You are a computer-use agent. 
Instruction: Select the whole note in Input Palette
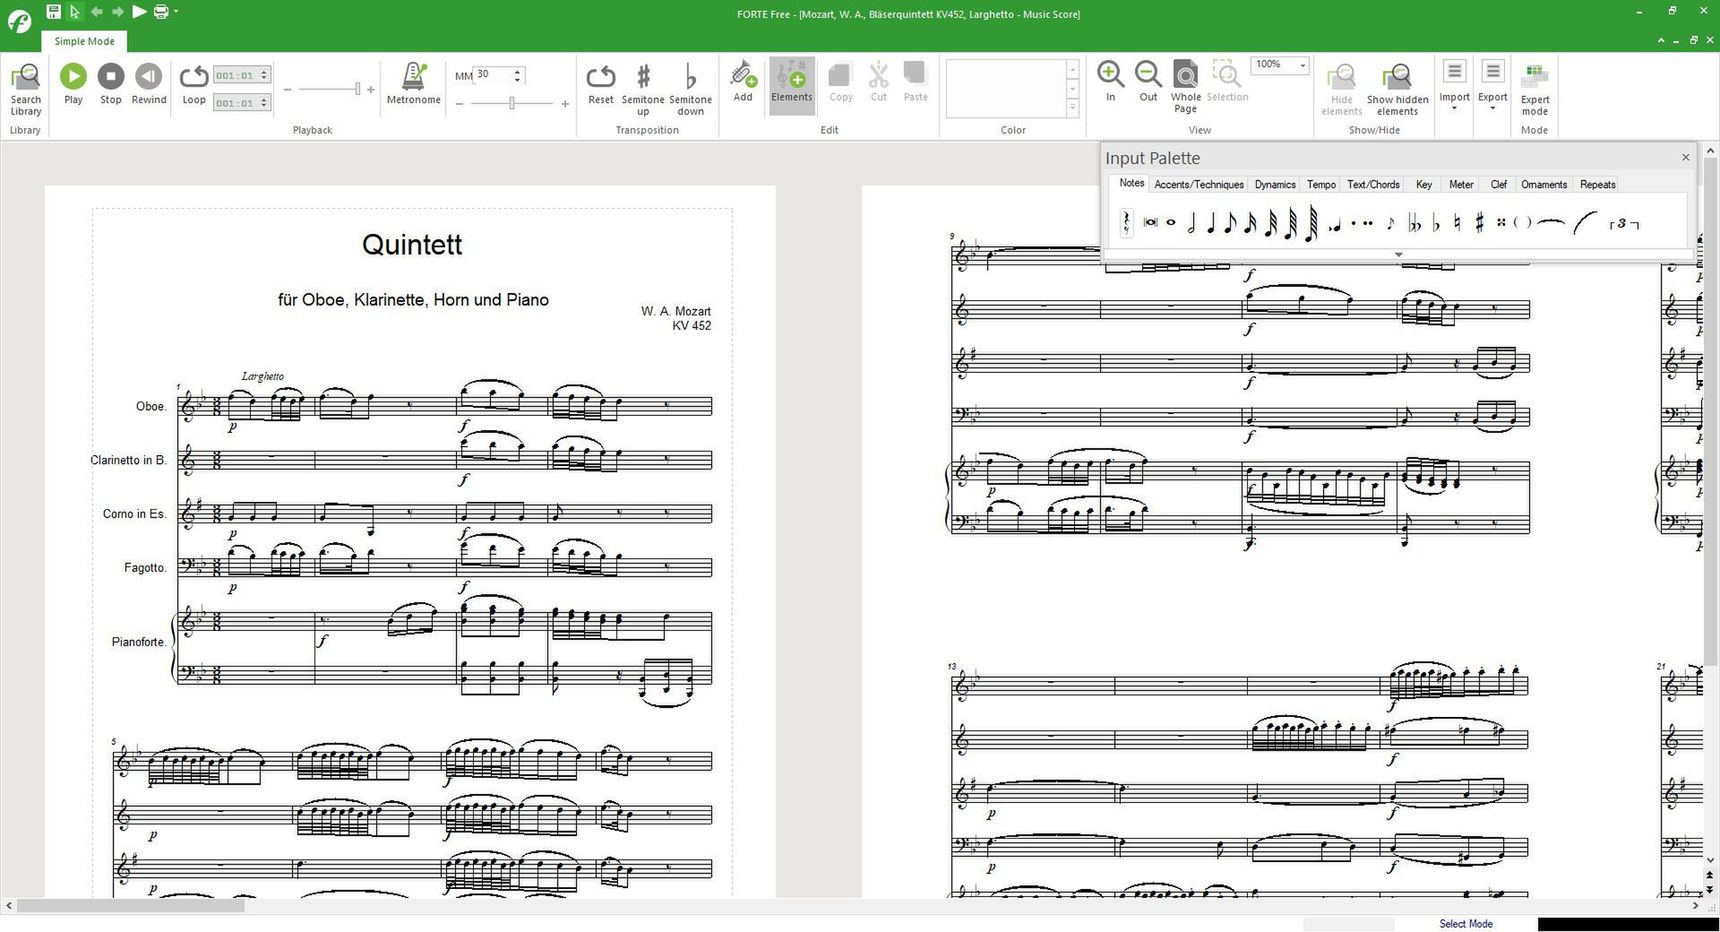coord(1171,223)
